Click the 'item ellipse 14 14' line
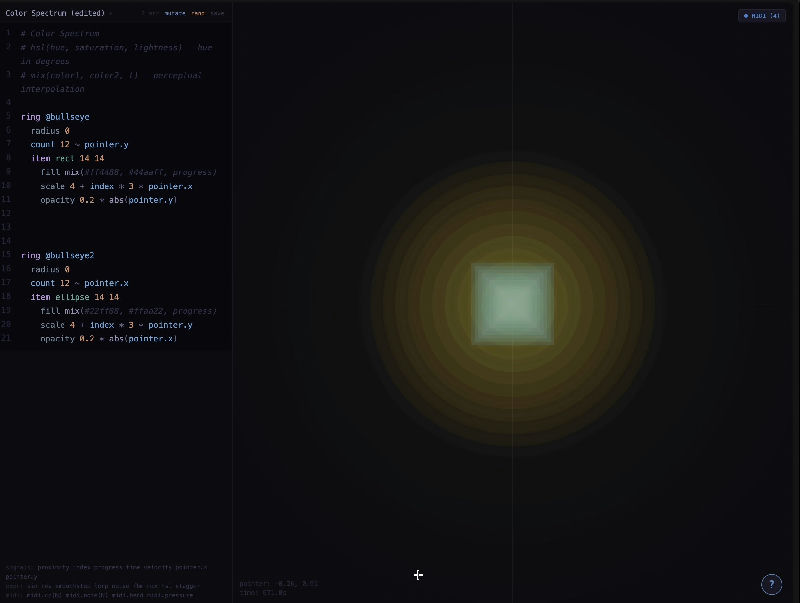Viewport: 800px width, 603px height. (x=74, y=297)
